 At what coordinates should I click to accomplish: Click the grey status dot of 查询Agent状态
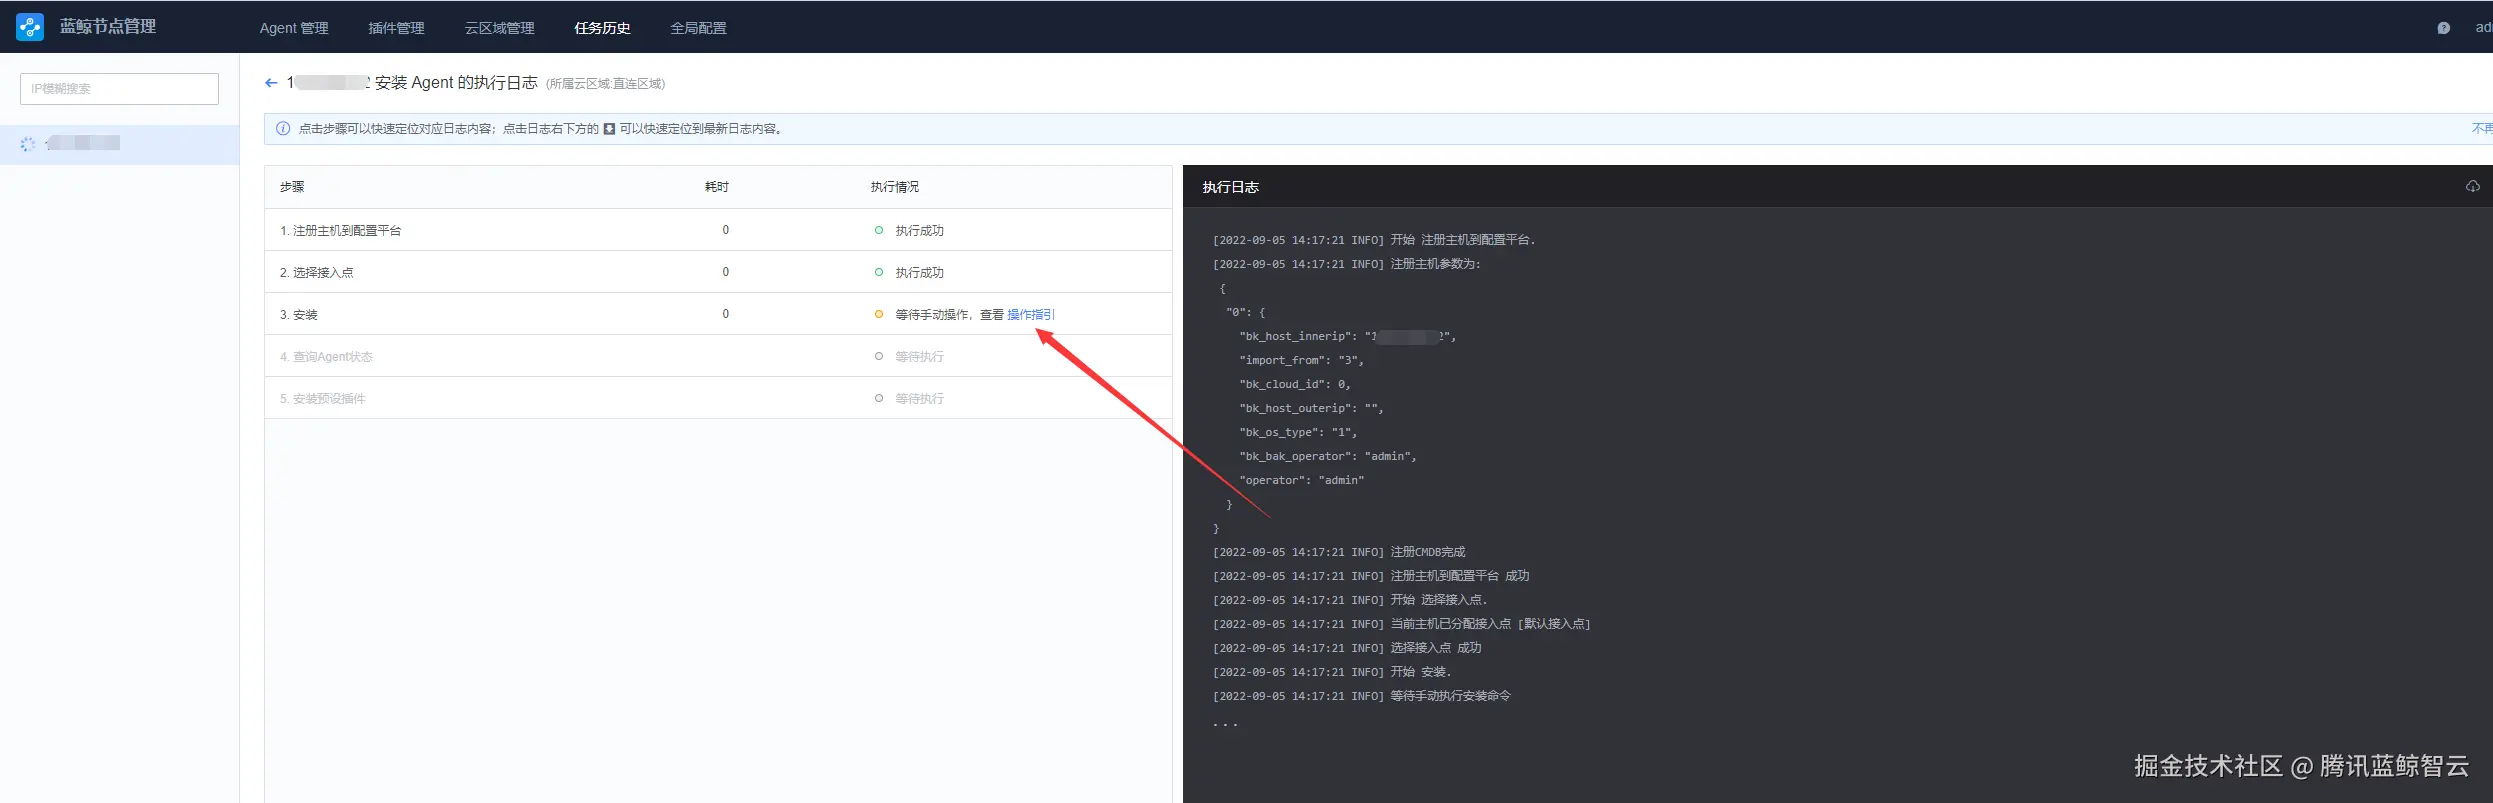[879, 356]
